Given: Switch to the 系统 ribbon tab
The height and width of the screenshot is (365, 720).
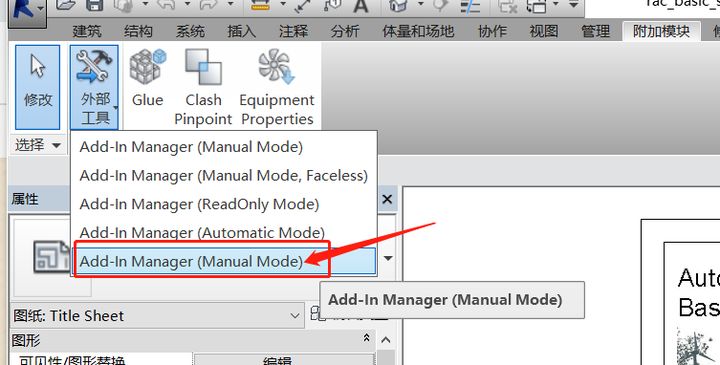Looking at the screenshot, I should tap(190, 31).
